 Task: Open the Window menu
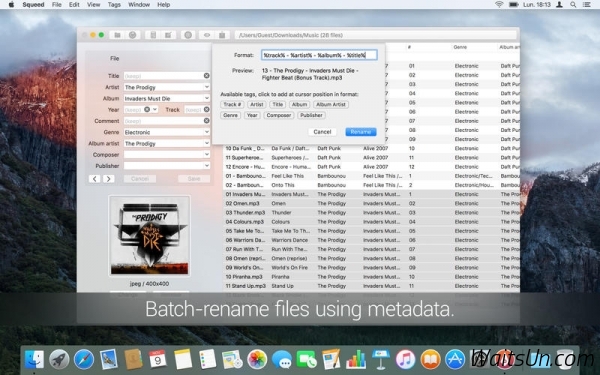tap(139, 5)
